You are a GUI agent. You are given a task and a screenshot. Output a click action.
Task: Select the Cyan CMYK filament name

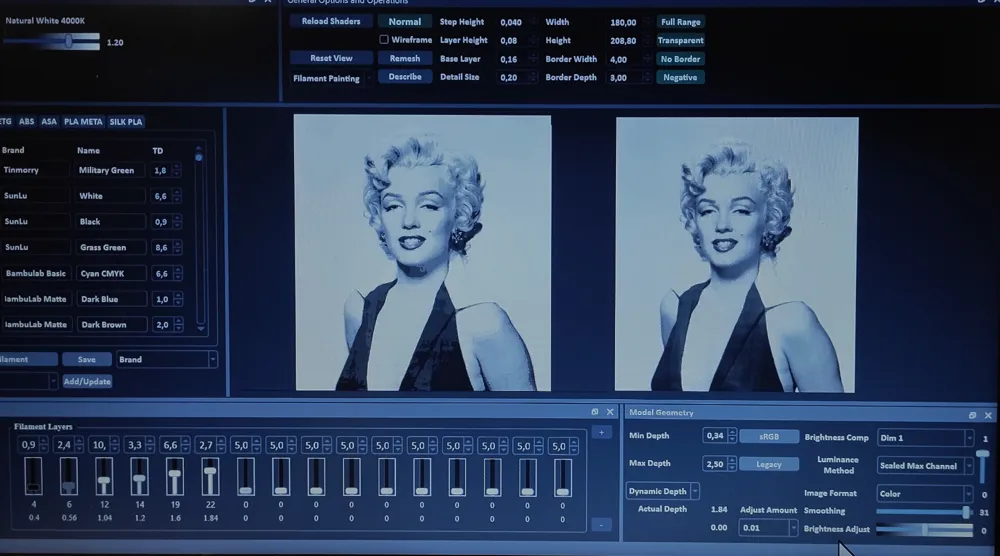pos(110,273)
